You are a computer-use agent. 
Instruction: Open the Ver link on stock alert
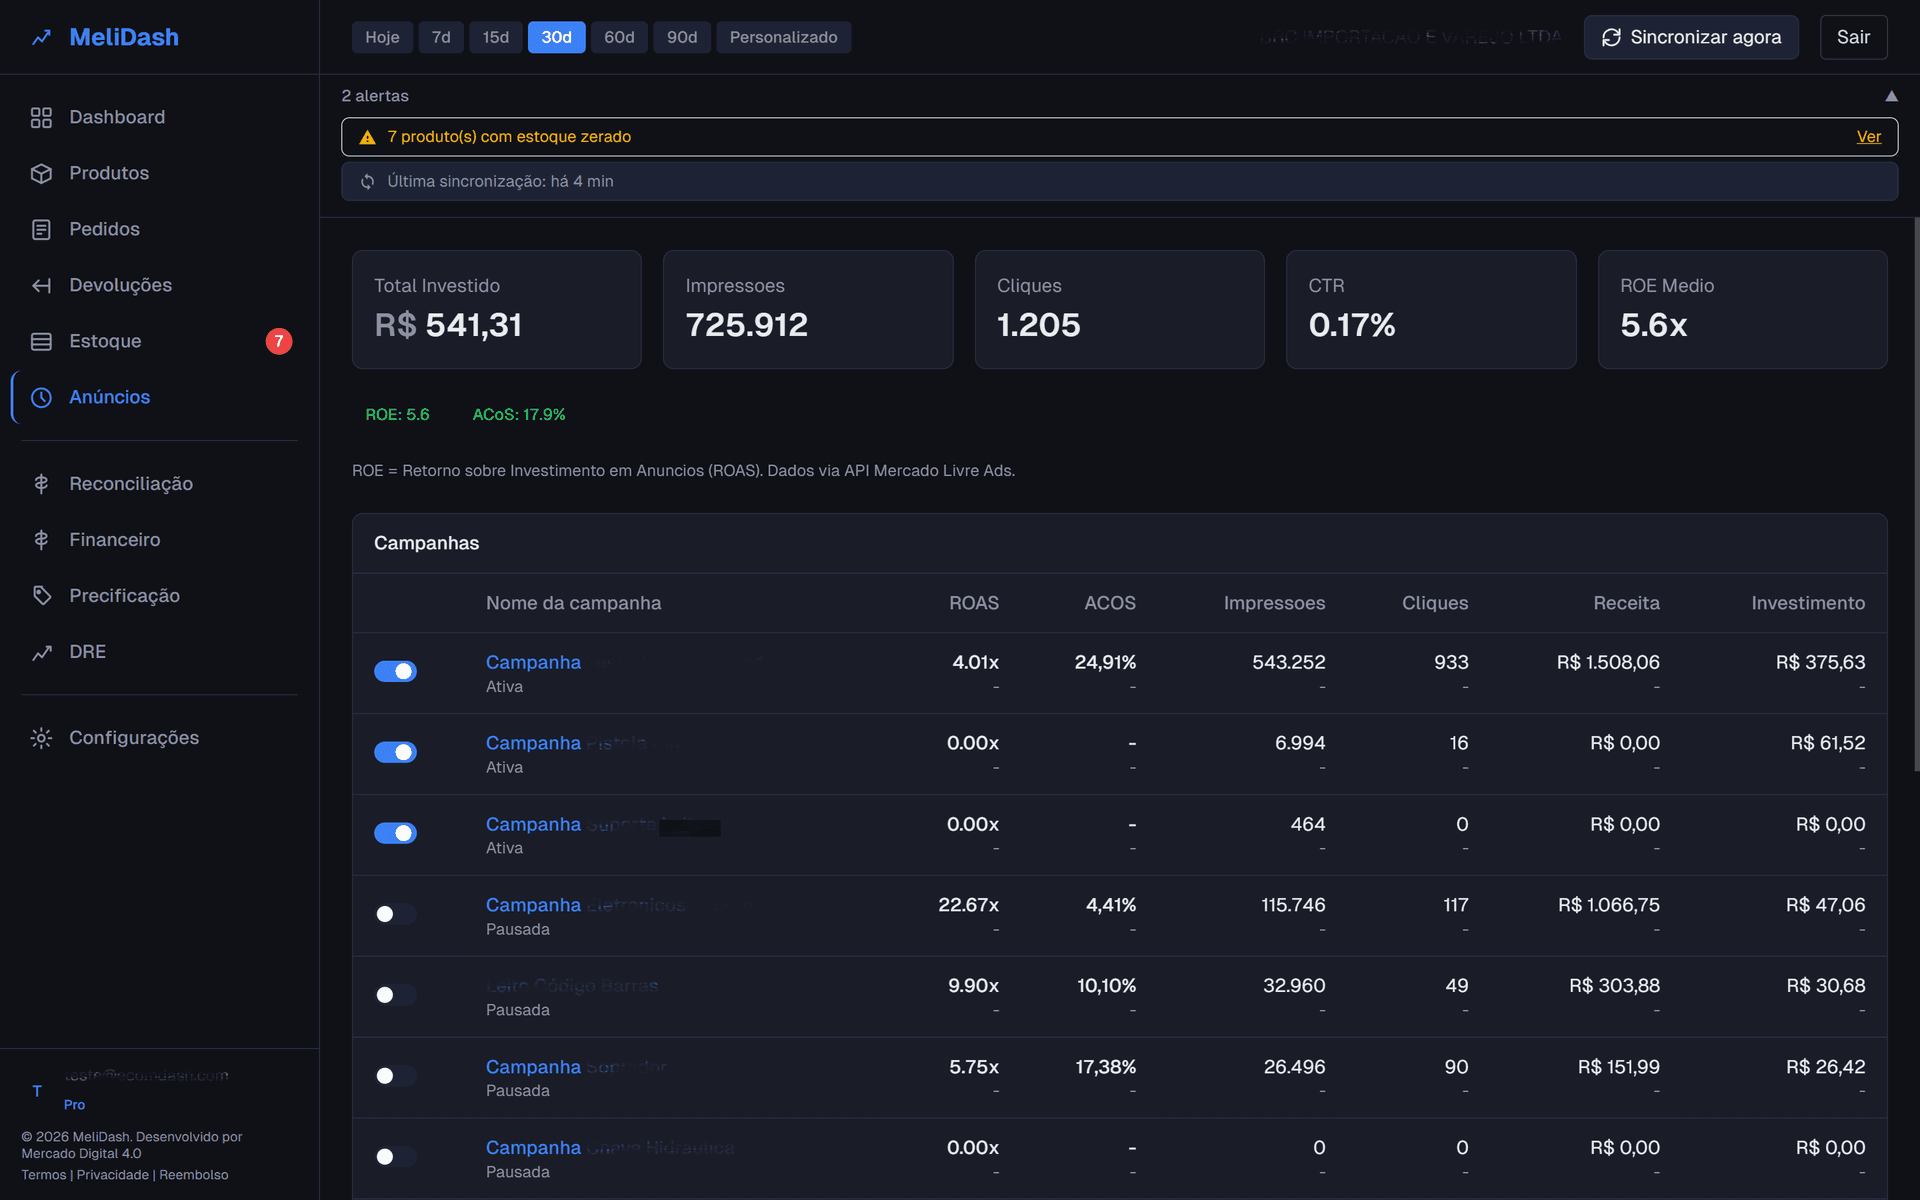(1868, 136)
